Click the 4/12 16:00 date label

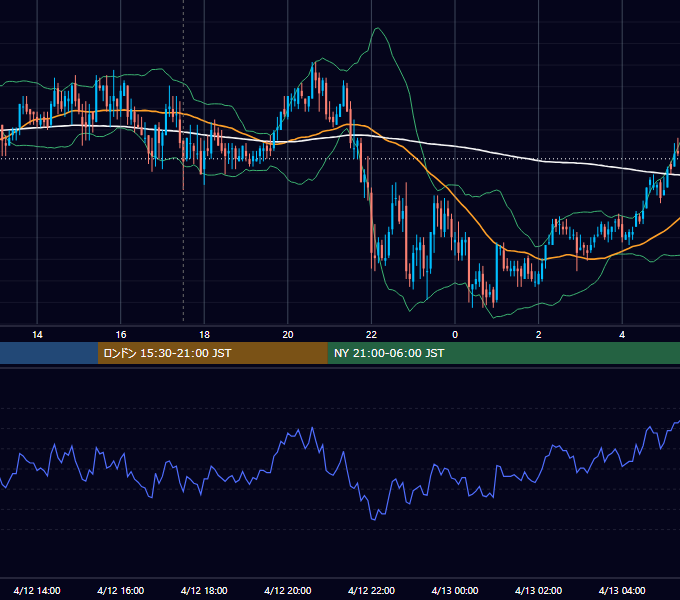[x=121, y=590]
